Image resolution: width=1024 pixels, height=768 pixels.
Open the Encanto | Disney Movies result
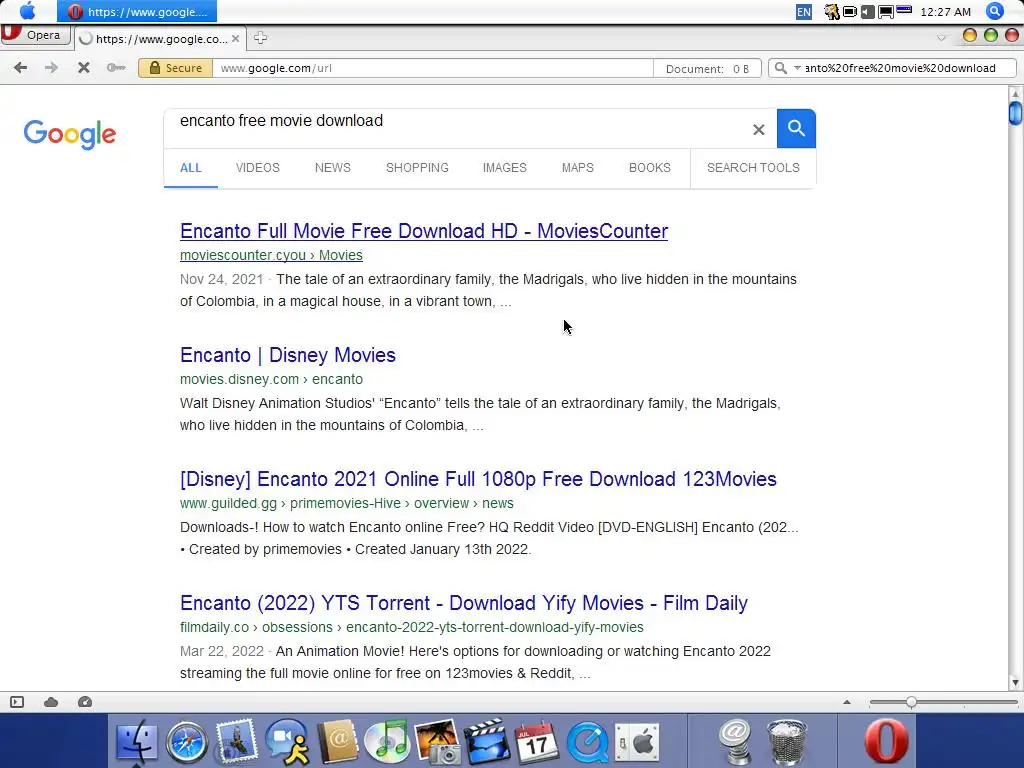tap(288, 355)
